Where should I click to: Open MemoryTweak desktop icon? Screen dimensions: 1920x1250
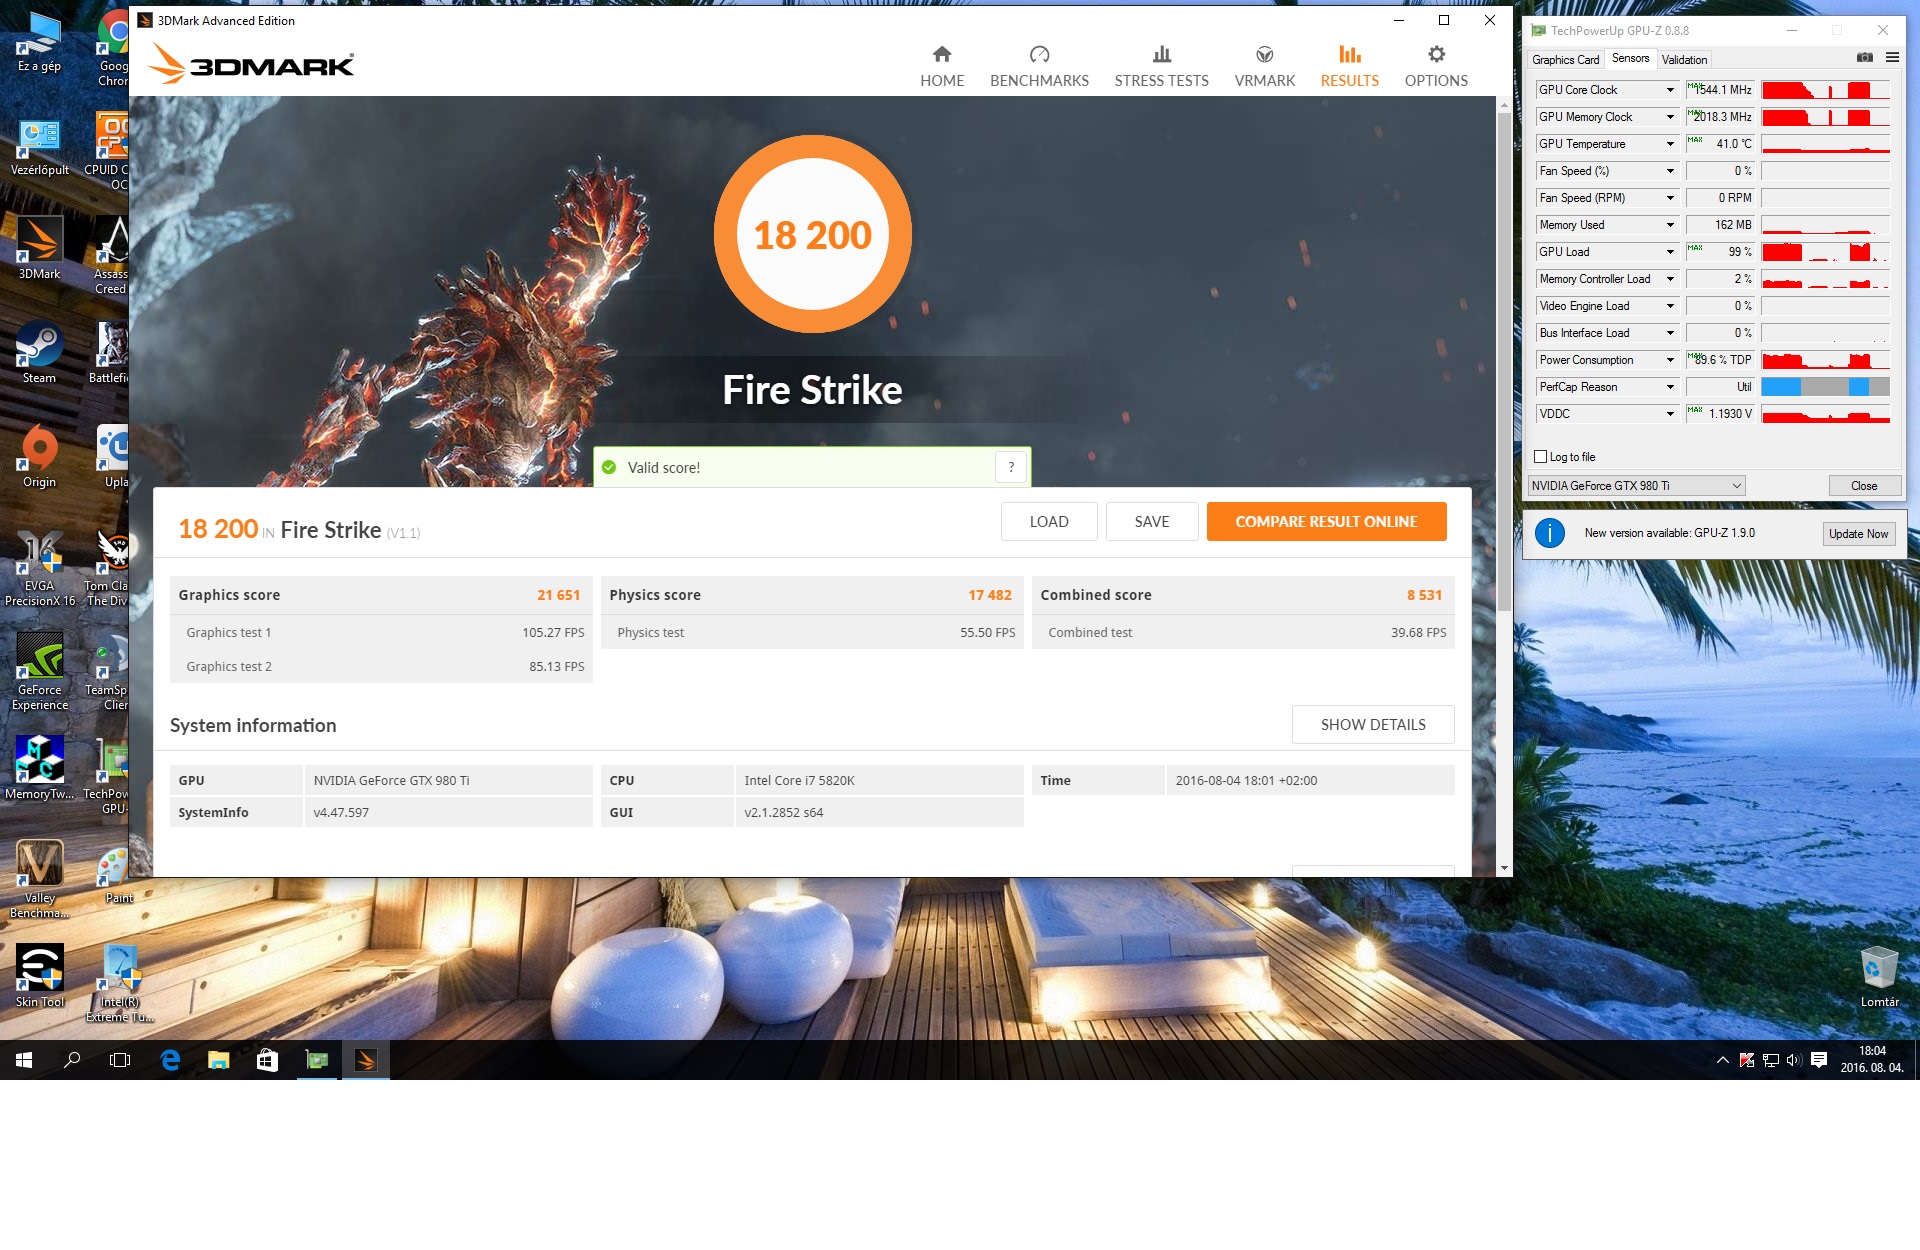pyautogui.click(x=39, y=767)
